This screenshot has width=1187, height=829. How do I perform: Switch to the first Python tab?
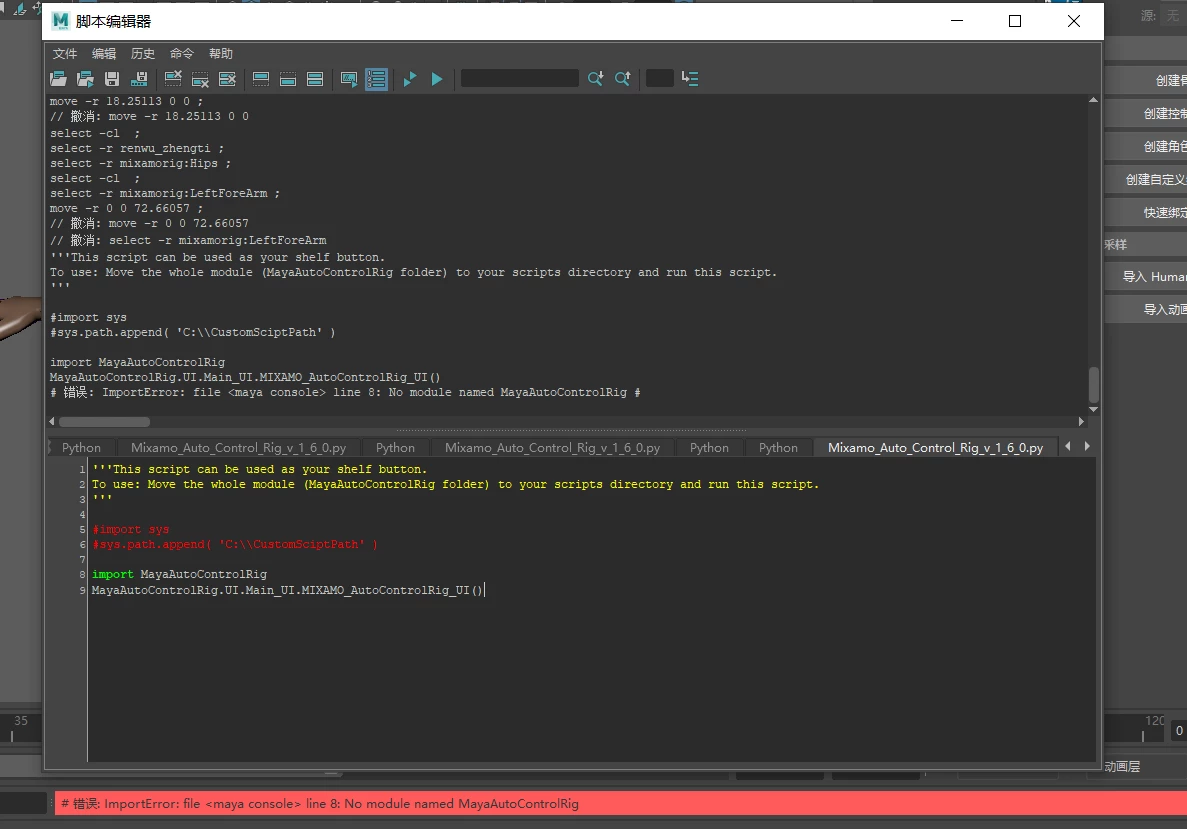(x=81, y=447)
